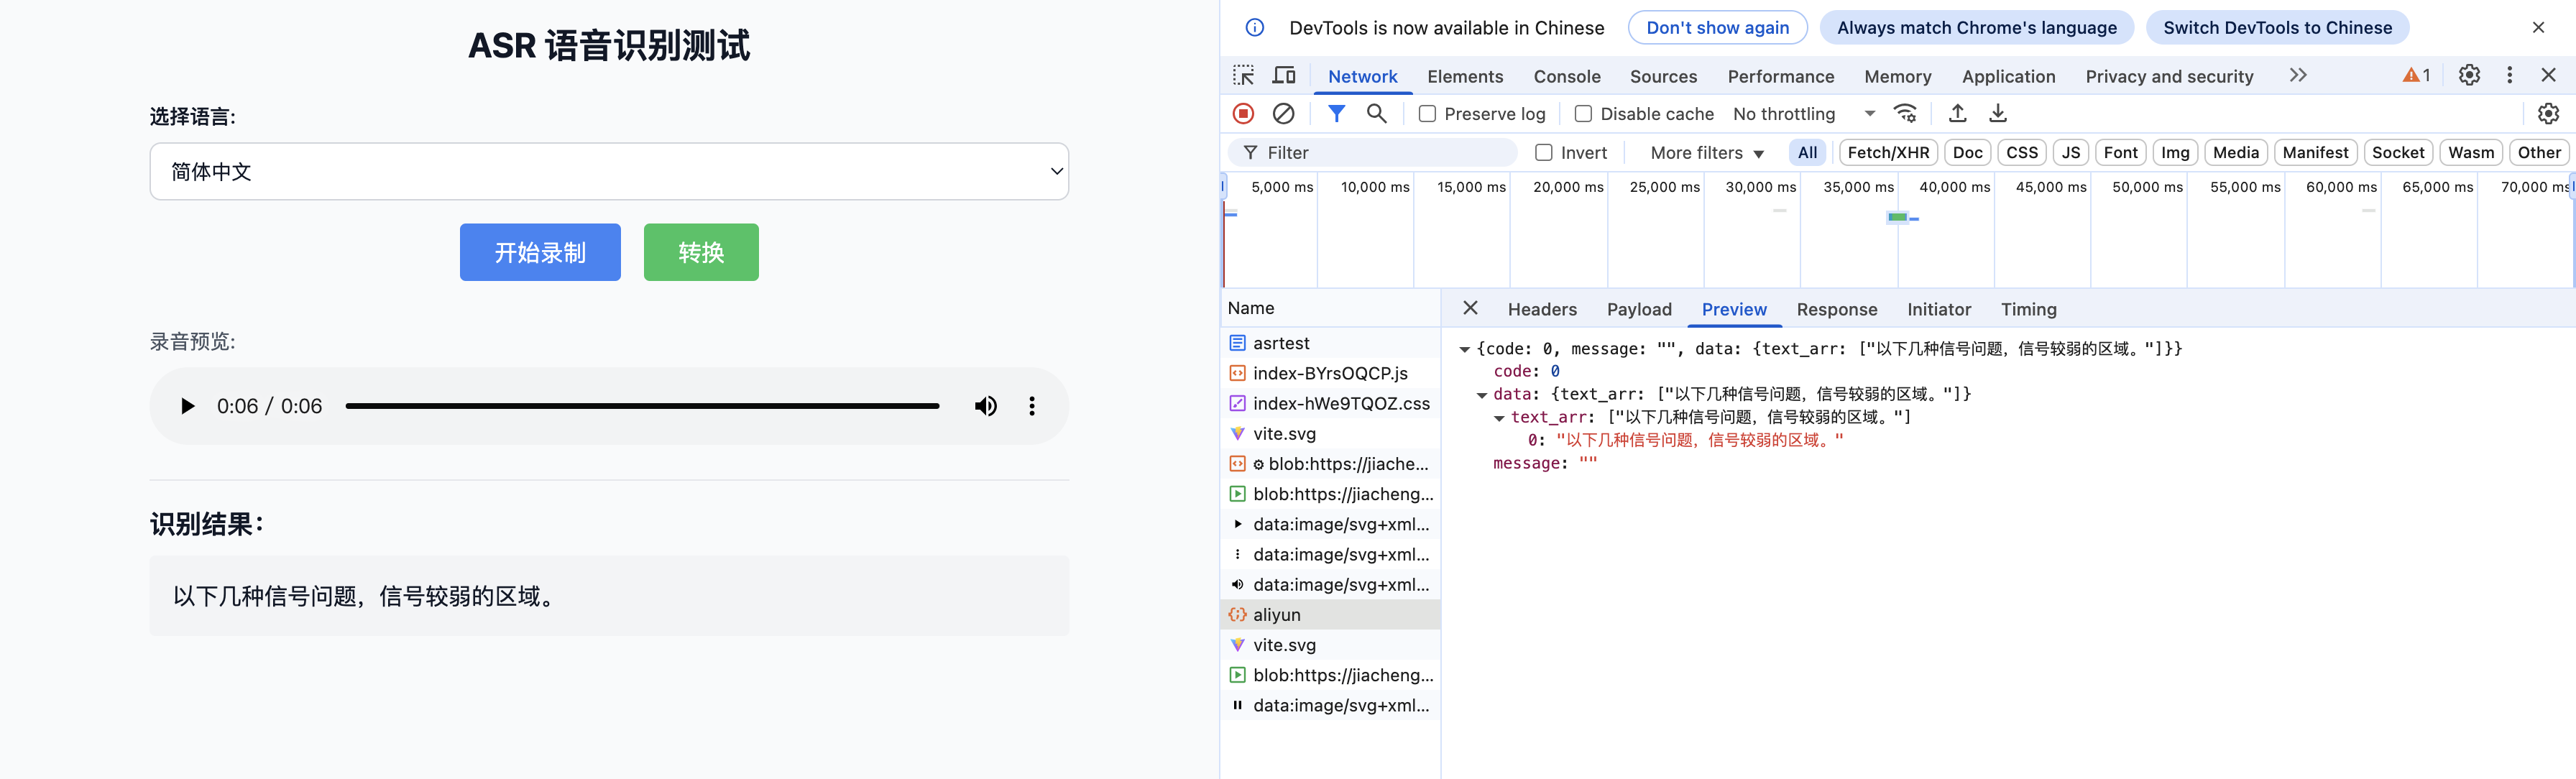Check Disable cache option
The width and height of the screenshot is (2576, 779).
1584,114
